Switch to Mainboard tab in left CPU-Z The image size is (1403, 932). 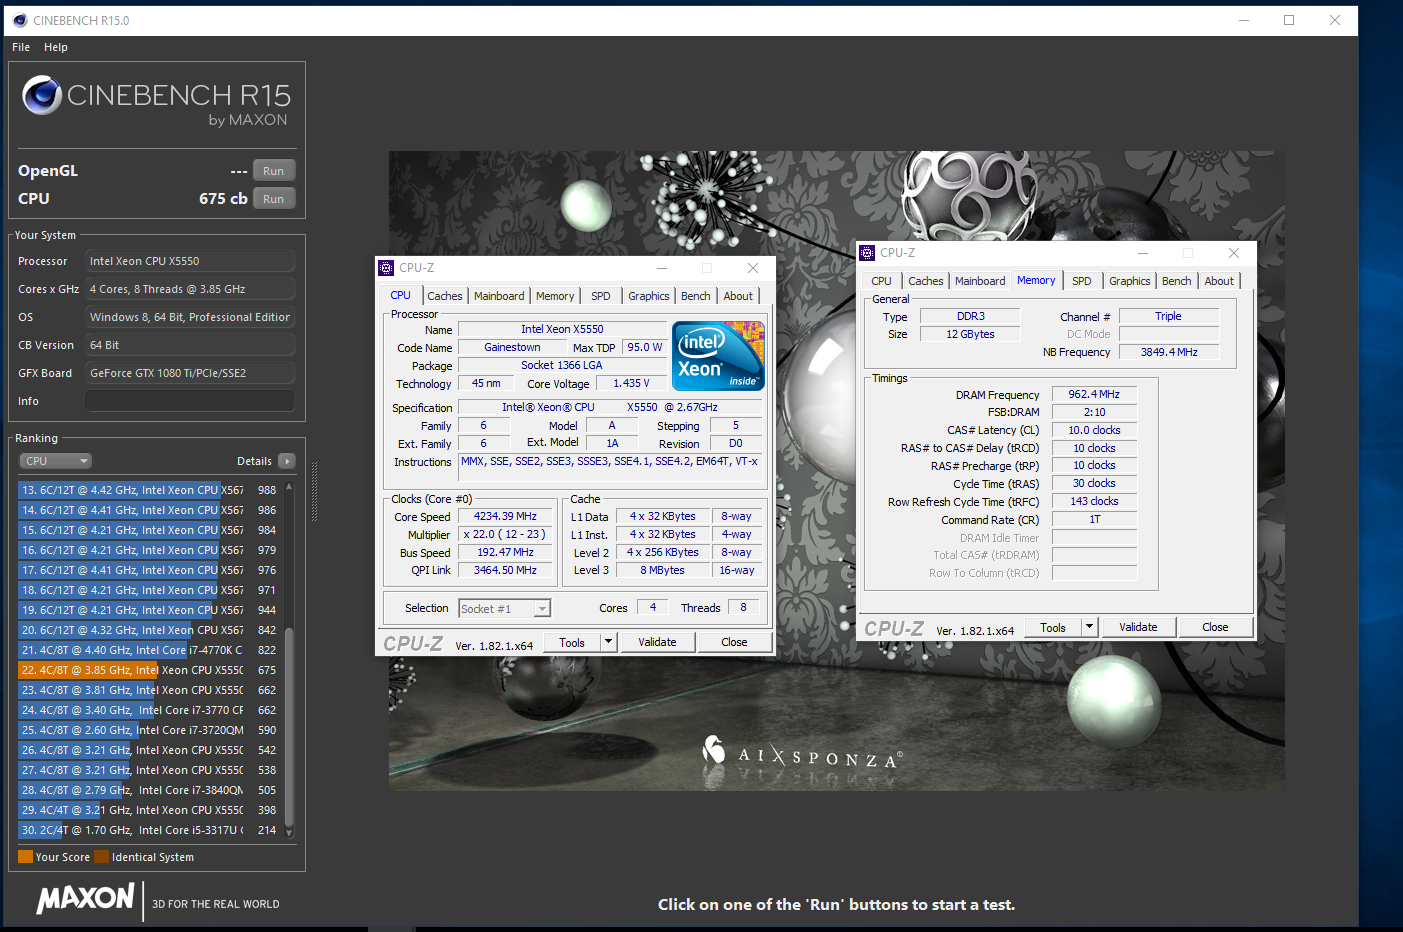pos(499,296)
